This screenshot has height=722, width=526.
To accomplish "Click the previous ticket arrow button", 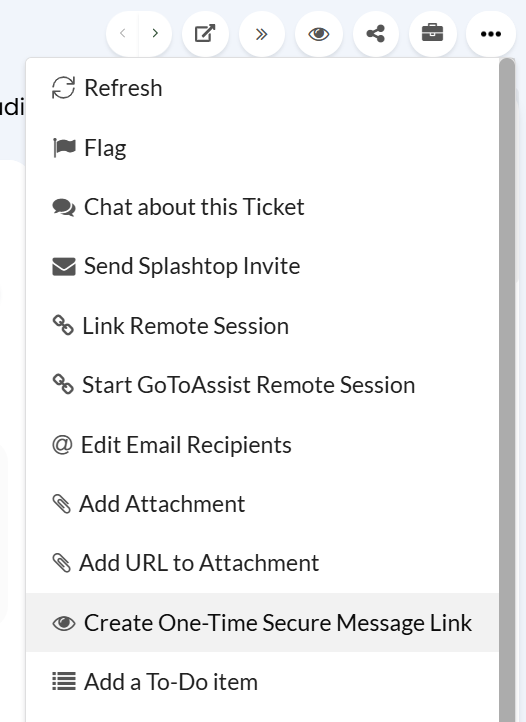I will tap(123, 34).
